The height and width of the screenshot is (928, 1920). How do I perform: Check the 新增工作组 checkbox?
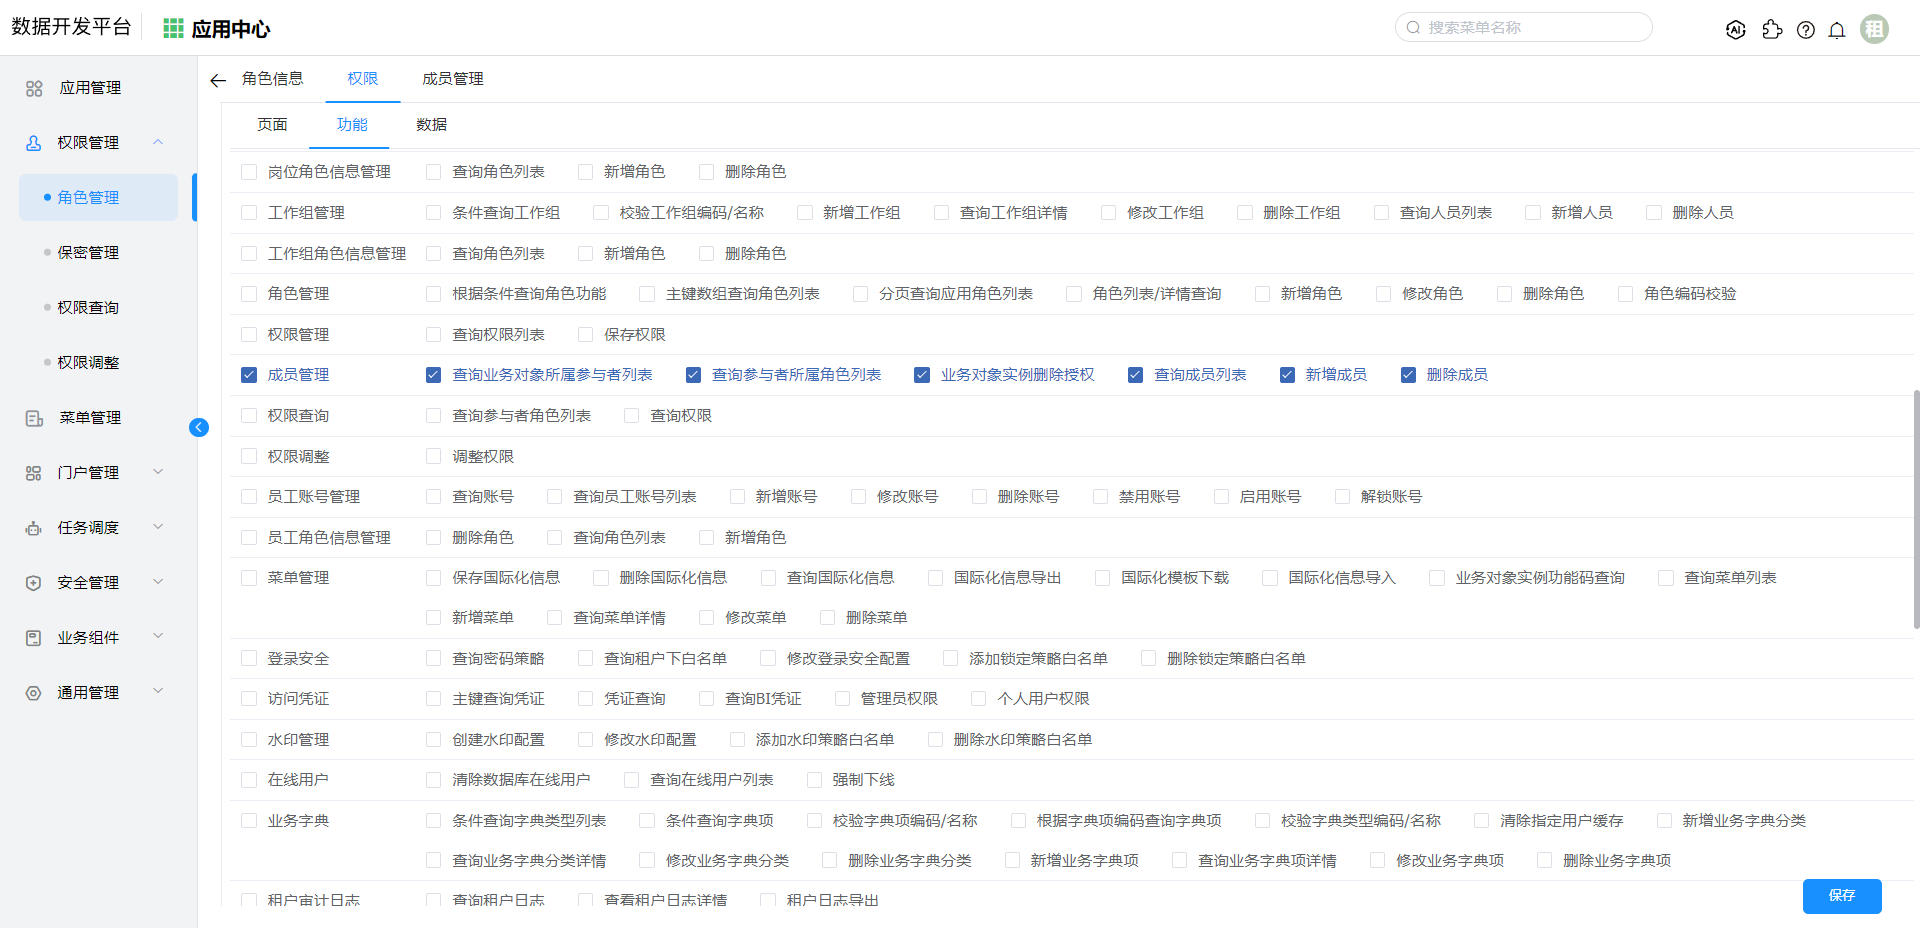[805, 213]
